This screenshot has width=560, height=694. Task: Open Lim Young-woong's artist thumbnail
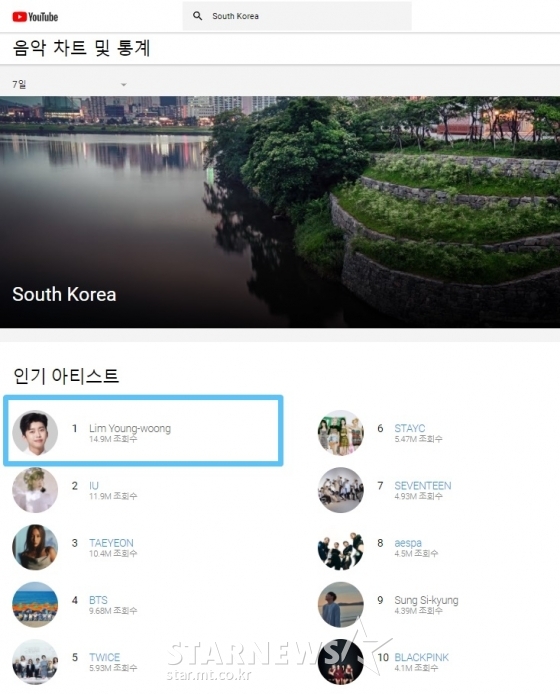(35, 433)
